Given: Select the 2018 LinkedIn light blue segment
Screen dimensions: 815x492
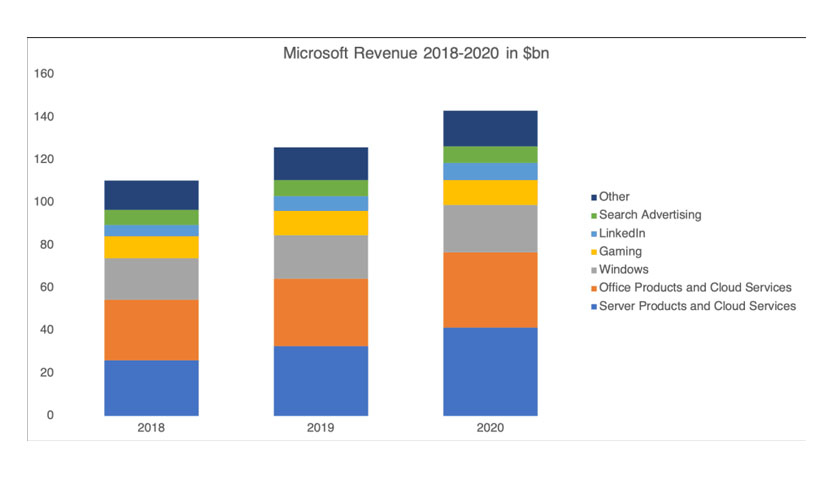Looking at the screenshot, I should coord(151,231).
